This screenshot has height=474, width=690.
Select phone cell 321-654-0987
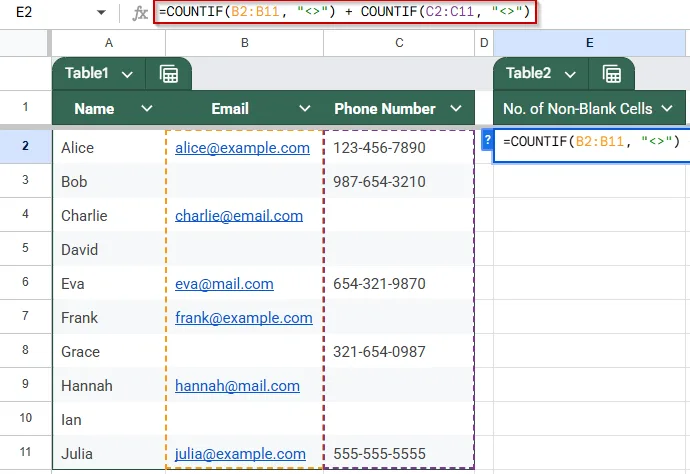[399, 351]
